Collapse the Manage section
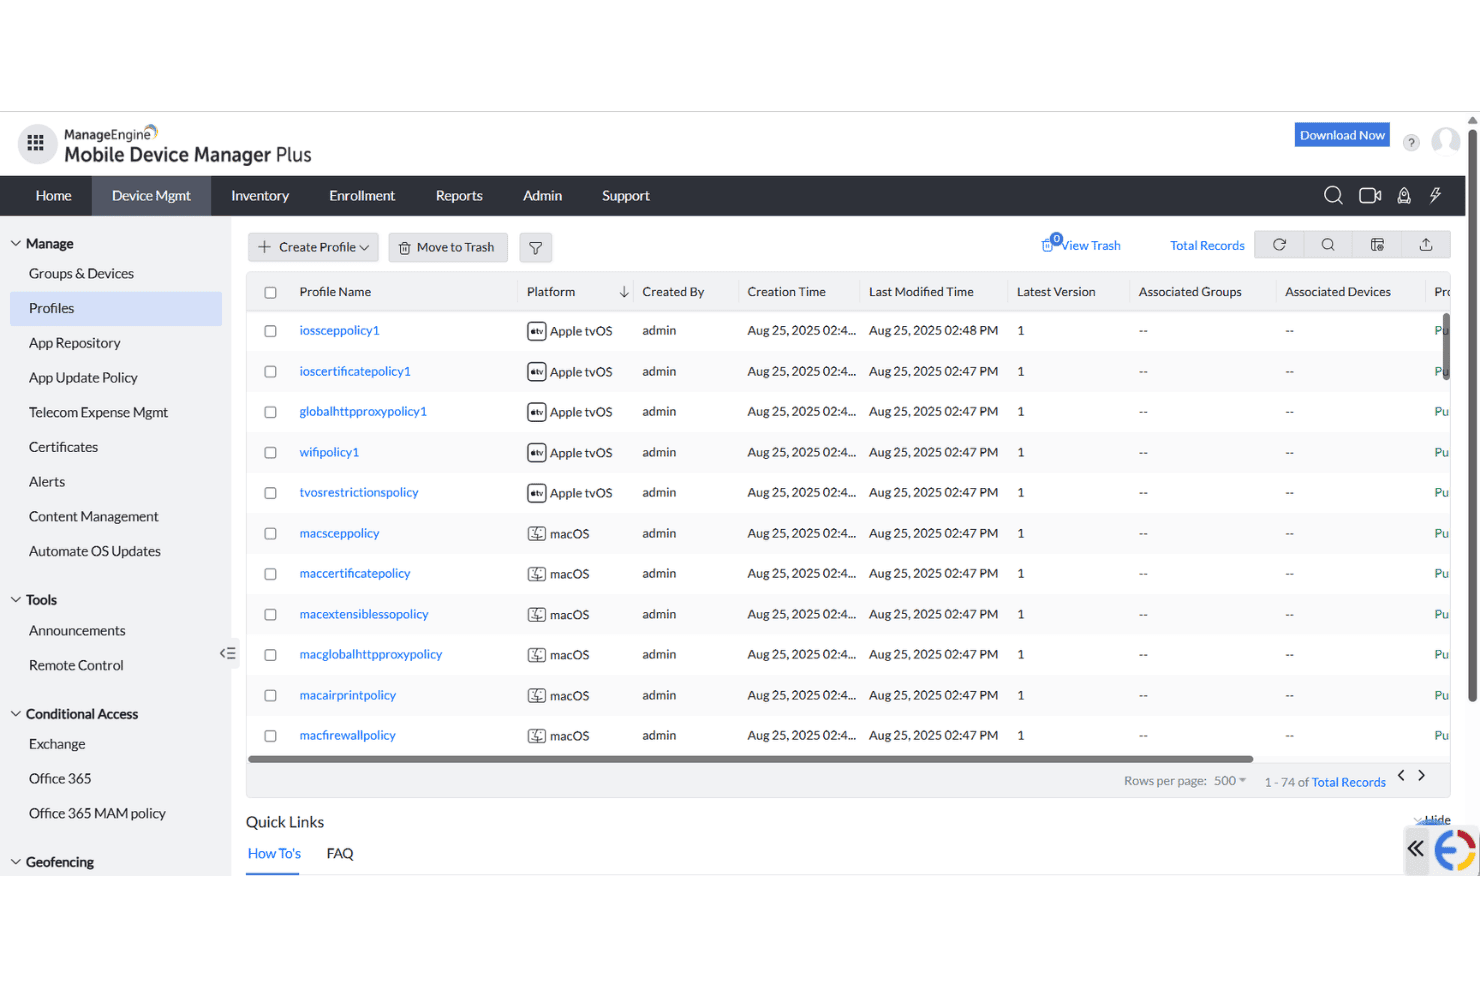1480x987 pixels. point(15,243)
